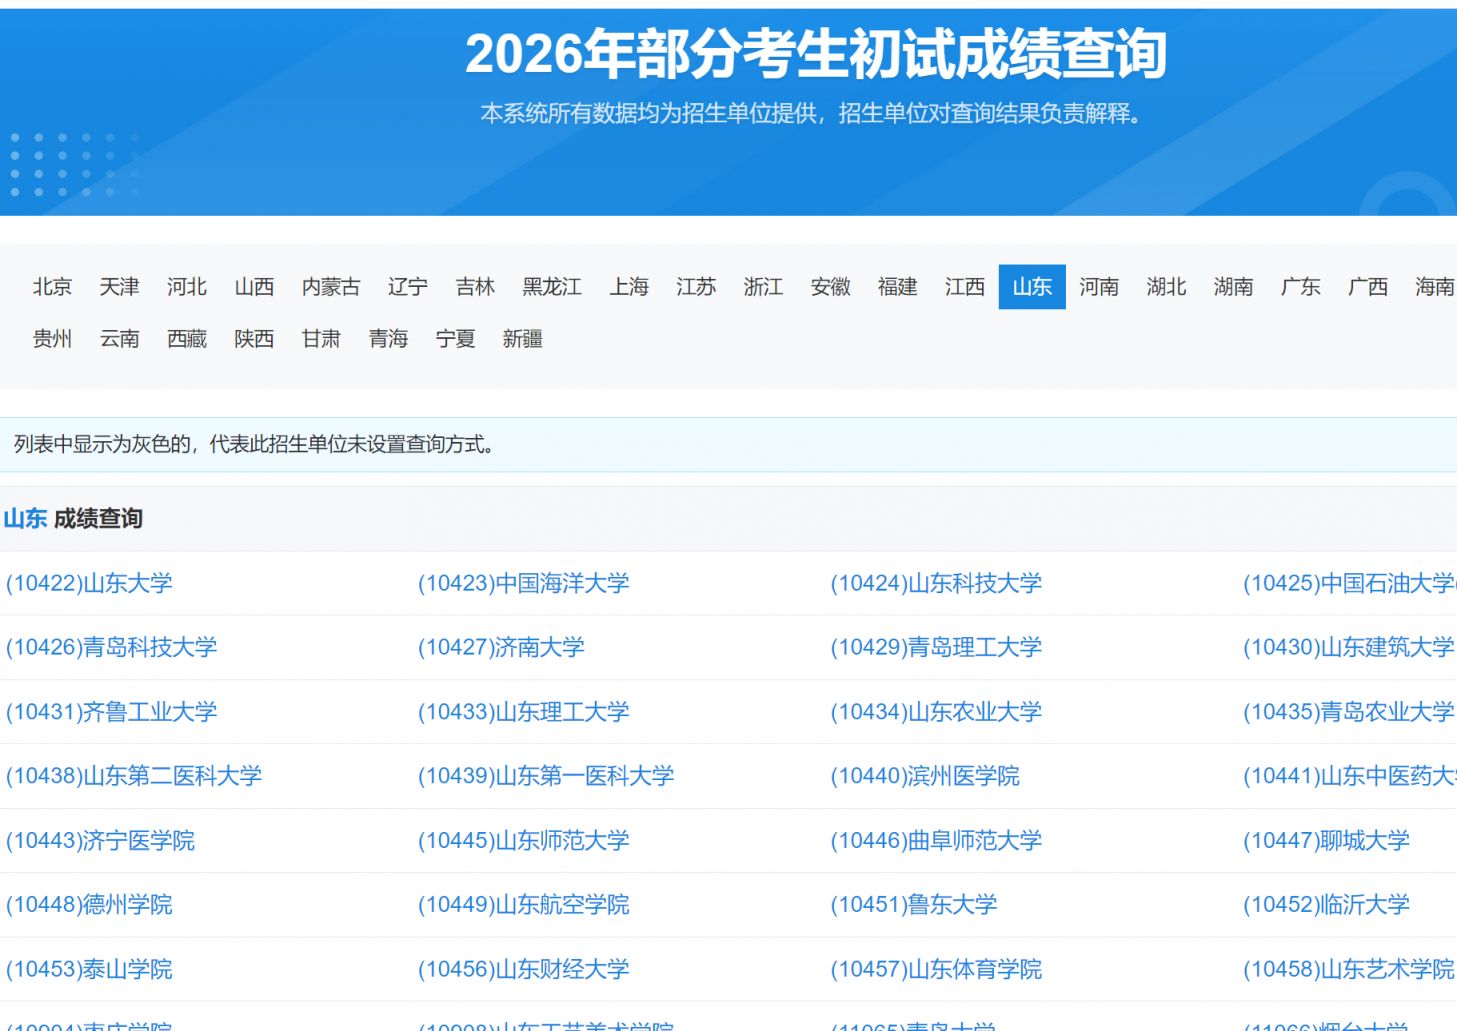
Task: Visit (10438)山东第二医科大学 link
Action: click(134, 776)
